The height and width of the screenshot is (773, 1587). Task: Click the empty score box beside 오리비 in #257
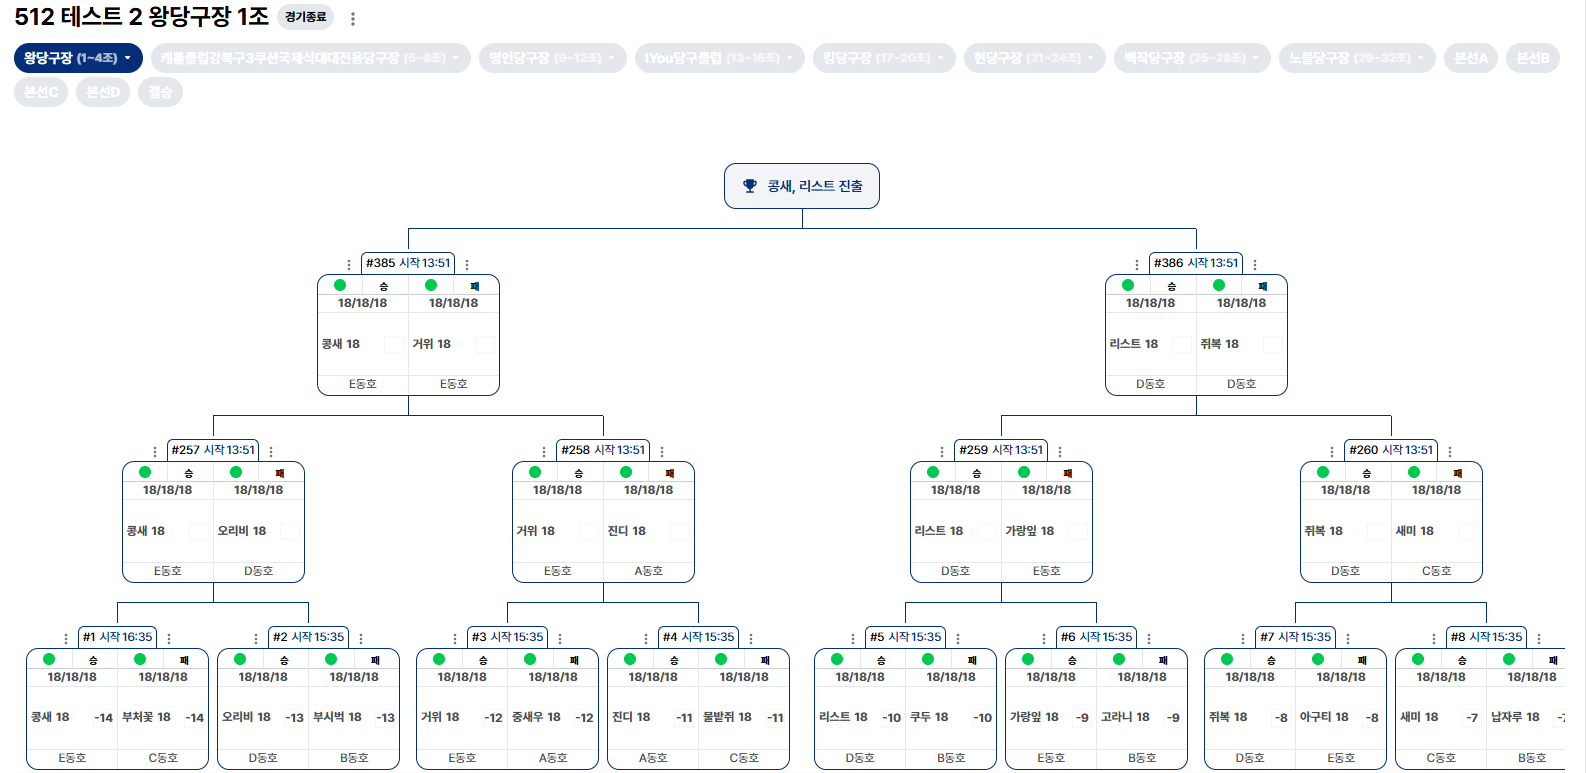[x=289, y=531]
